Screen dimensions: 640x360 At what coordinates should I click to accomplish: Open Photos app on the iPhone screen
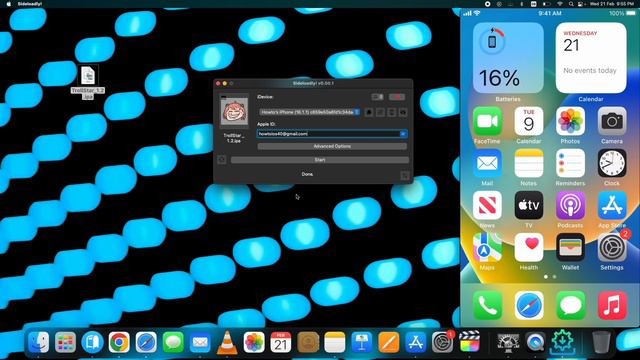pos(570,121)
